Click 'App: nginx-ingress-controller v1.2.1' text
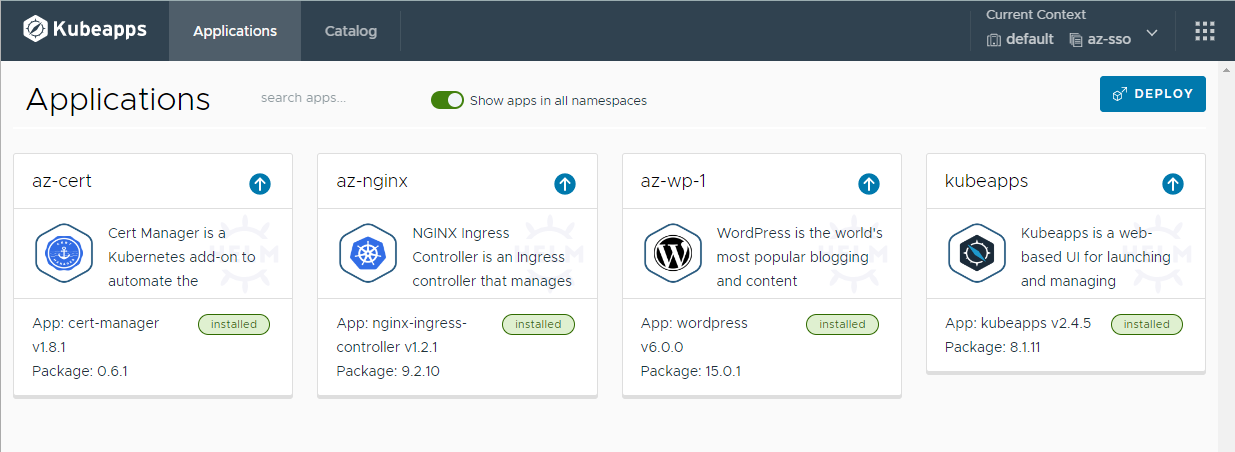The width and height of the screenshot is (1235, 452). (x=401, y=335)
